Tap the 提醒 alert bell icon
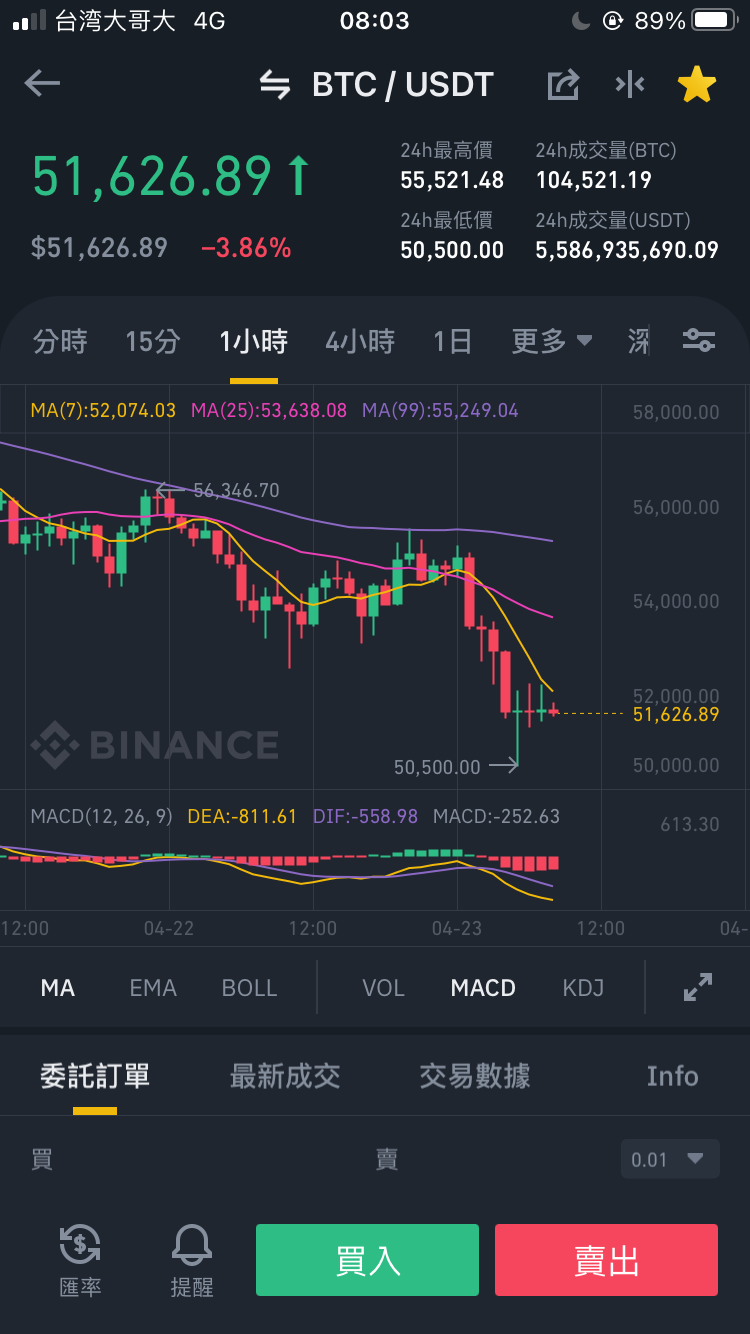 click(x=192, y=1261)
